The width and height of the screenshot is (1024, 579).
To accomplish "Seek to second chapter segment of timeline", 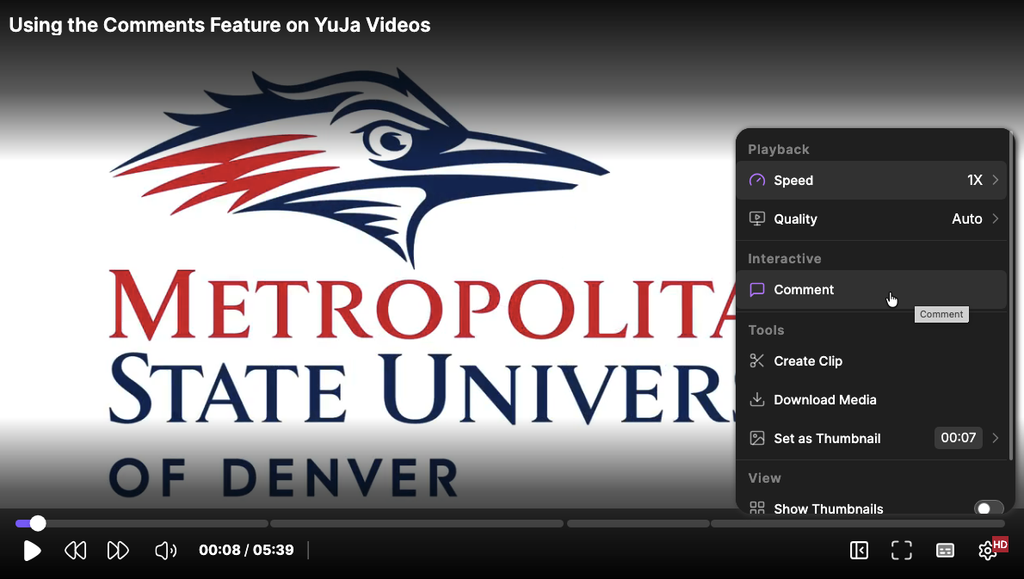I will point(417,524).
